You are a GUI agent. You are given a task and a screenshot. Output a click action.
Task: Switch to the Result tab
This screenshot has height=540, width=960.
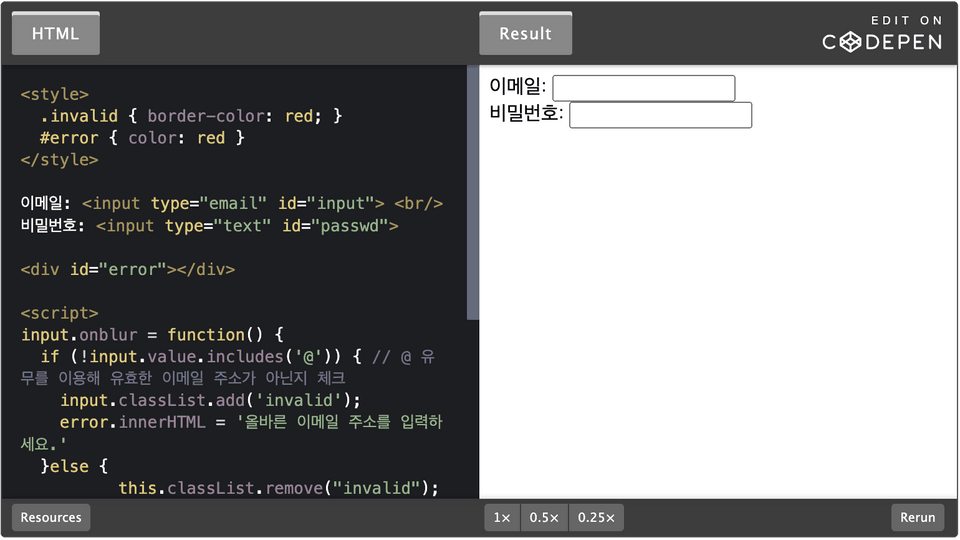tap(525, 34)
